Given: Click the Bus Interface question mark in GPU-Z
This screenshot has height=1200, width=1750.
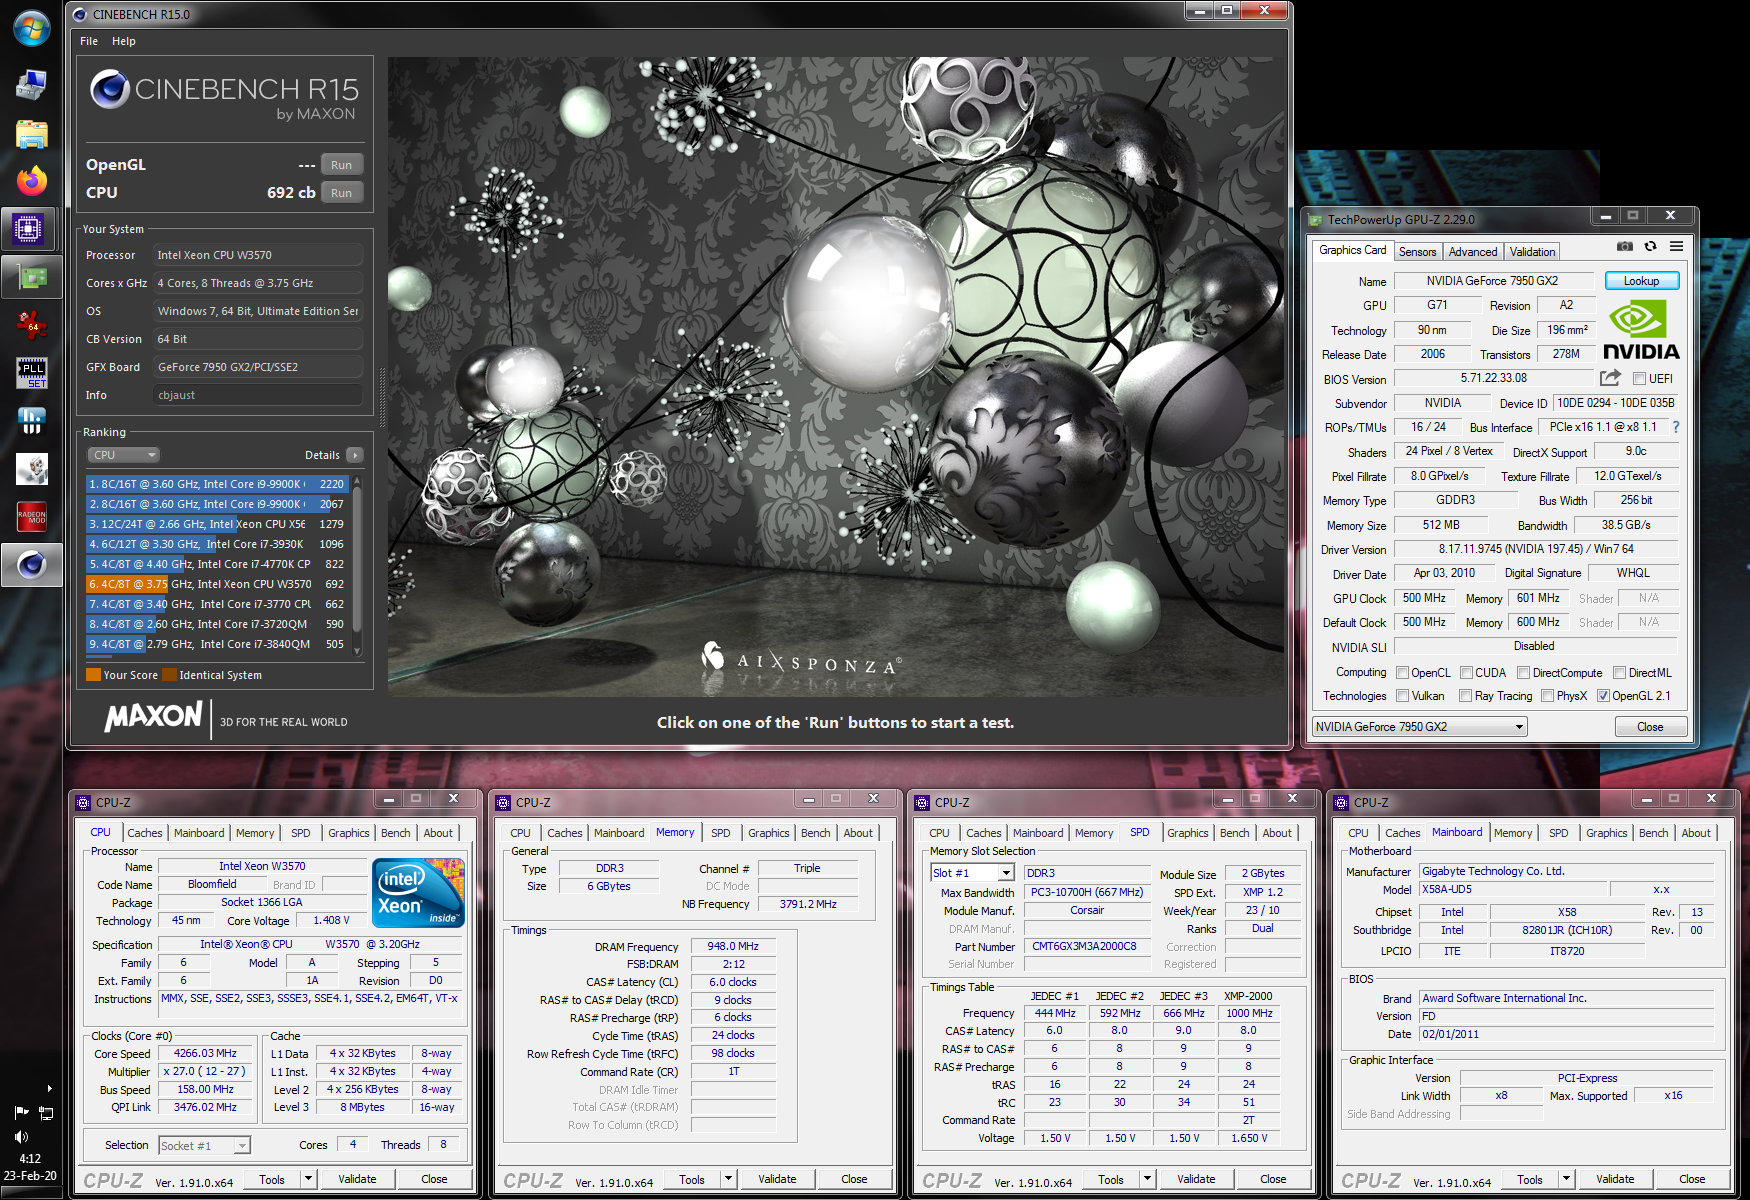Looking at the screenshot, I should 1676,427.
